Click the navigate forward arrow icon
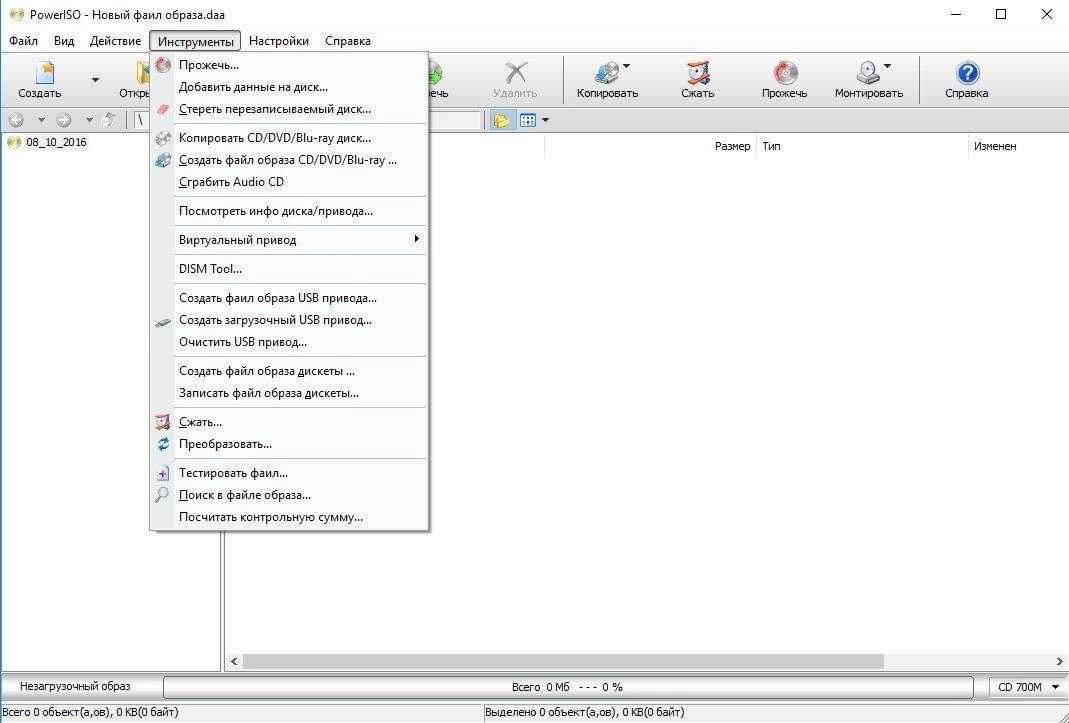1069x723 pixels. [64, 121]
